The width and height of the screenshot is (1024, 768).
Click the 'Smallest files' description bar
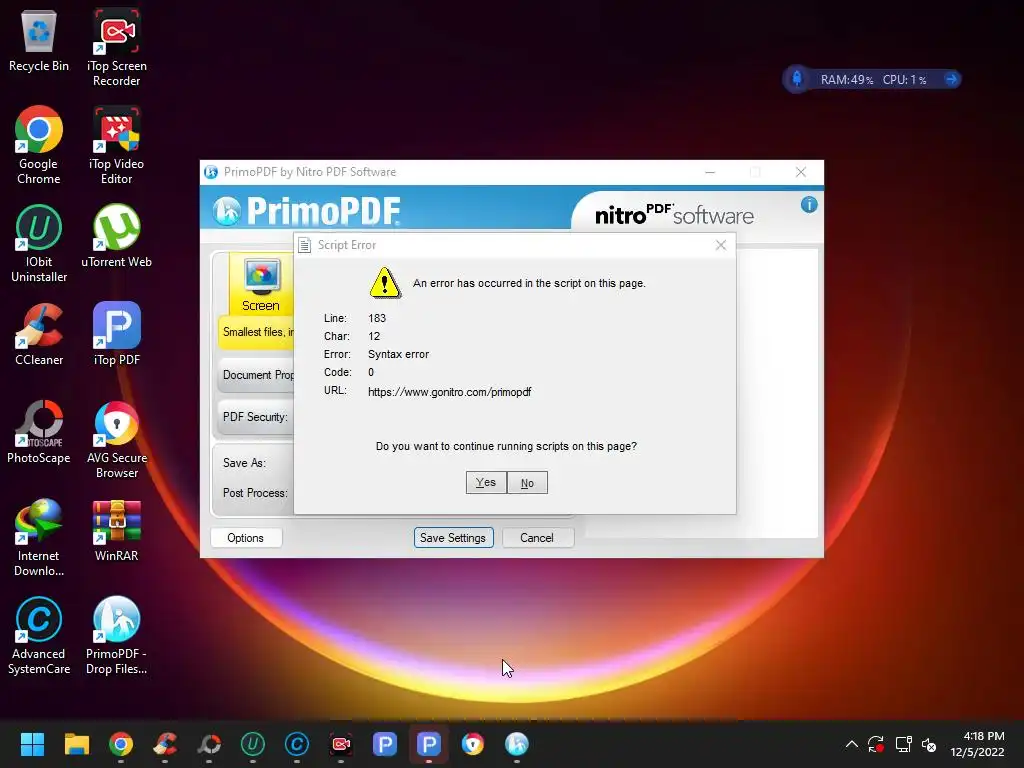(257, 332)
